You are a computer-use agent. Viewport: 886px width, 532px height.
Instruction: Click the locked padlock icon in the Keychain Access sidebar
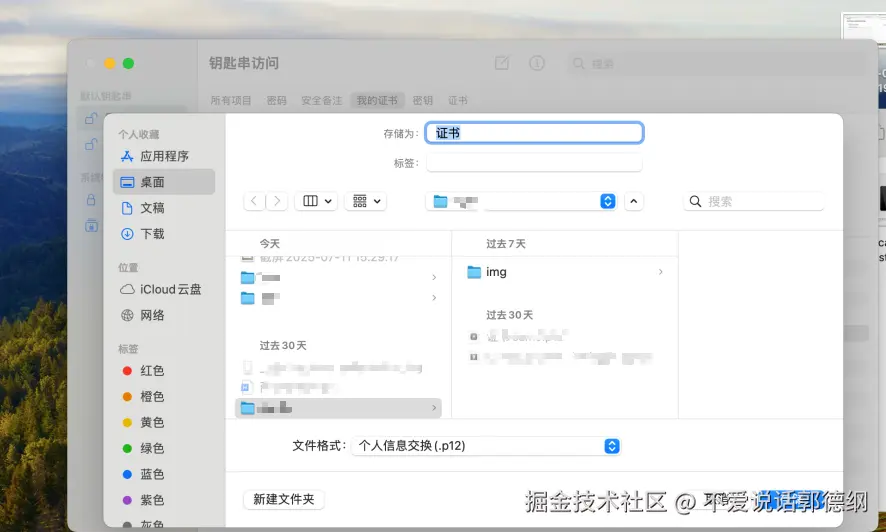pyautogui.click(x=91, y=200)
